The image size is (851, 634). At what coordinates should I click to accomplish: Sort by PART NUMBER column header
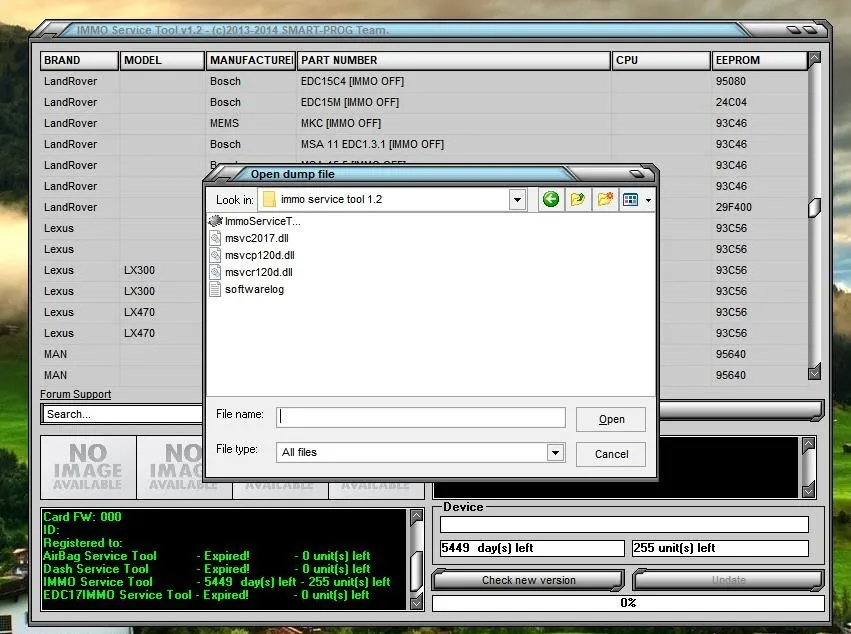click(454, 60)
